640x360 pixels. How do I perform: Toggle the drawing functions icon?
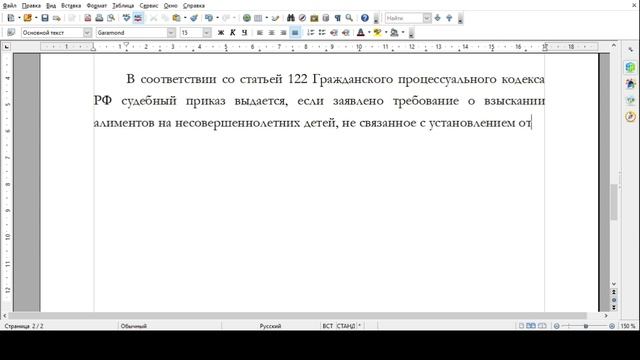click(276, 18)
